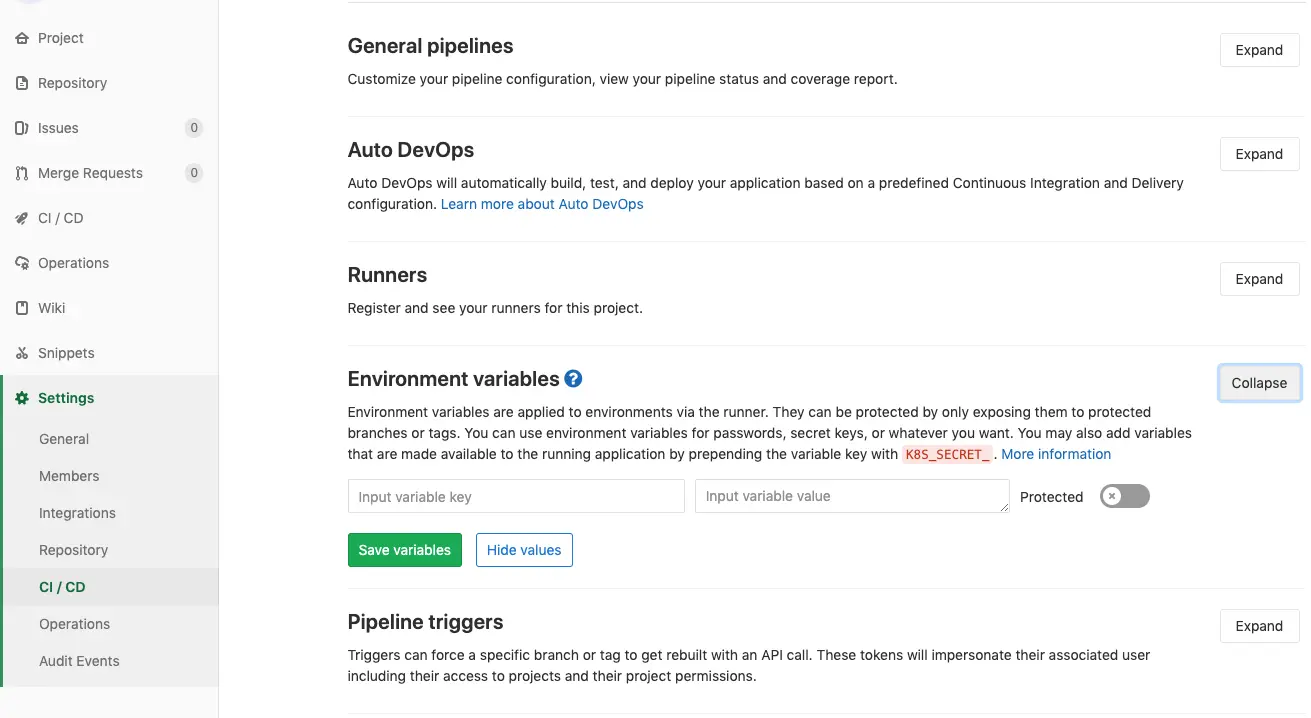Select Audit Events in settings submenu
Image resolution: width=1311 pixels, height=718 pixels.
(x=79, y=661)
